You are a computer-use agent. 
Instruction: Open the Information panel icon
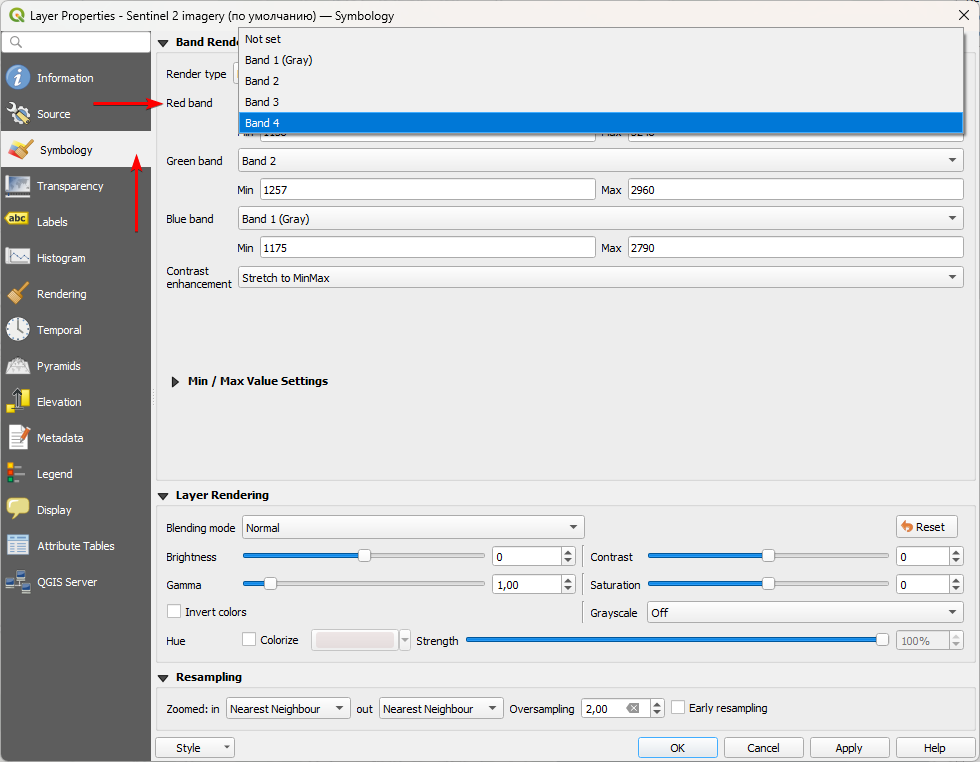pos(18,78)
